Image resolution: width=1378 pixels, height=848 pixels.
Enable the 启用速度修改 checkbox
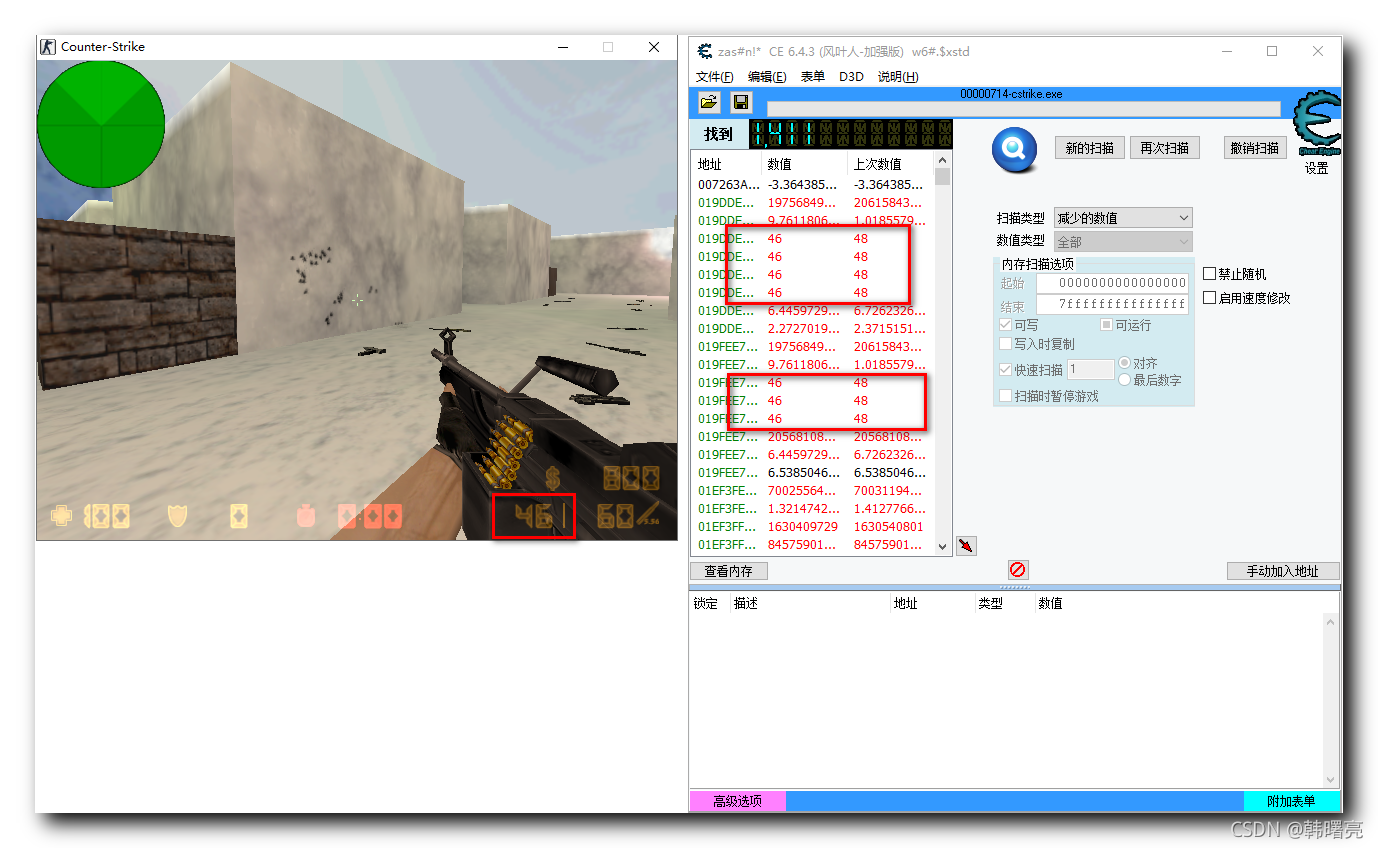(1209, 298)
